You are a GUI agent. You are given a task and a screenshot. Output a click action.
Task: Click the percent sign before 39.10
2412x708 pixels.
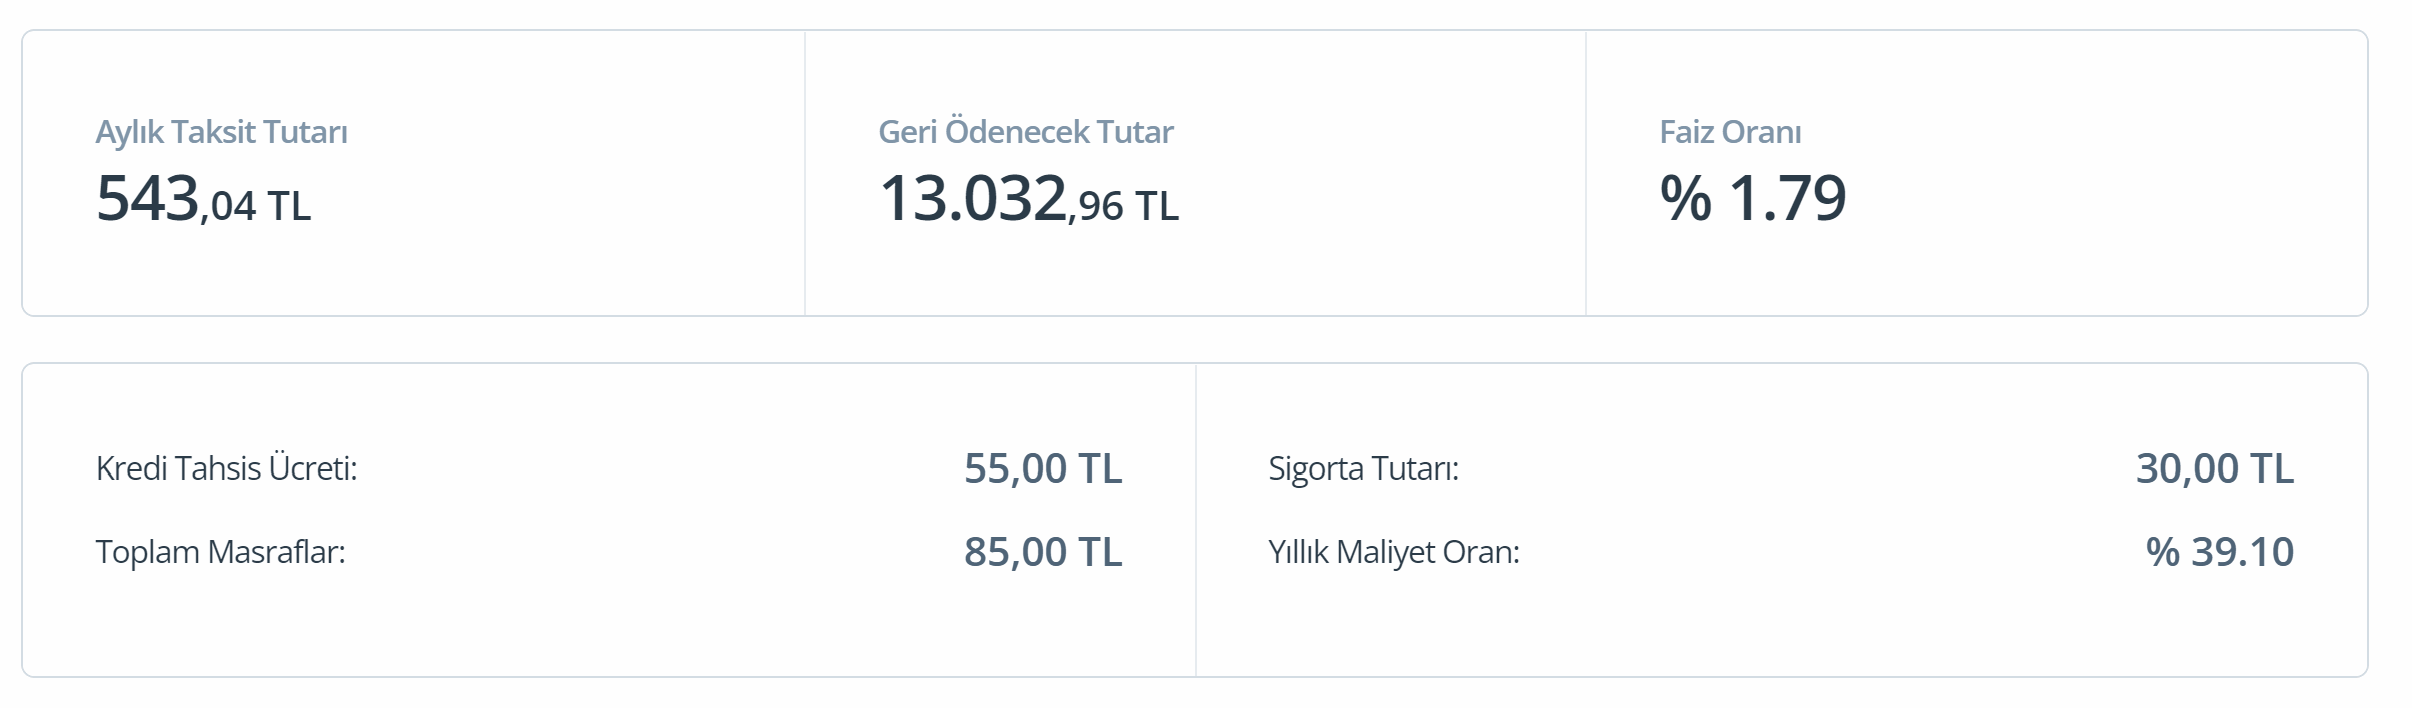click(2163, 551)
